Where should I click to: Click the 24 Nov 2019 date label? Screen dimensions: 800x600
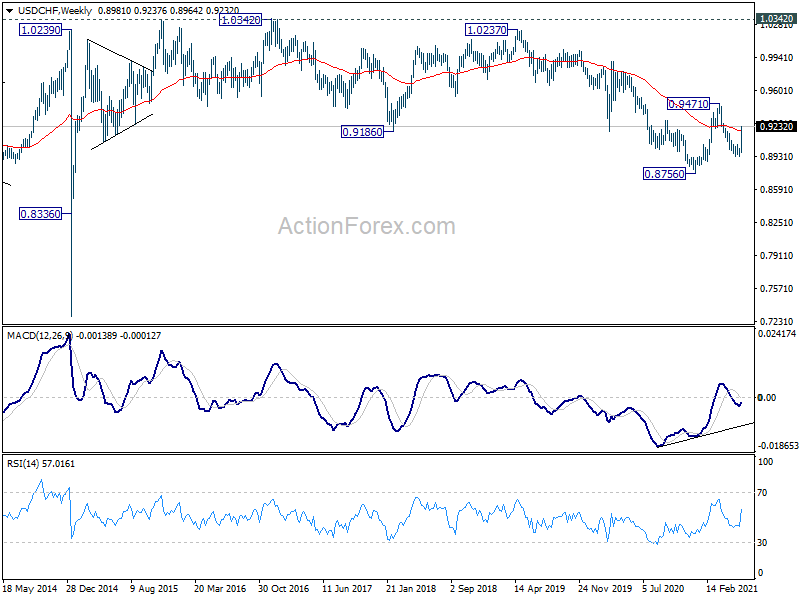[604, 589]
